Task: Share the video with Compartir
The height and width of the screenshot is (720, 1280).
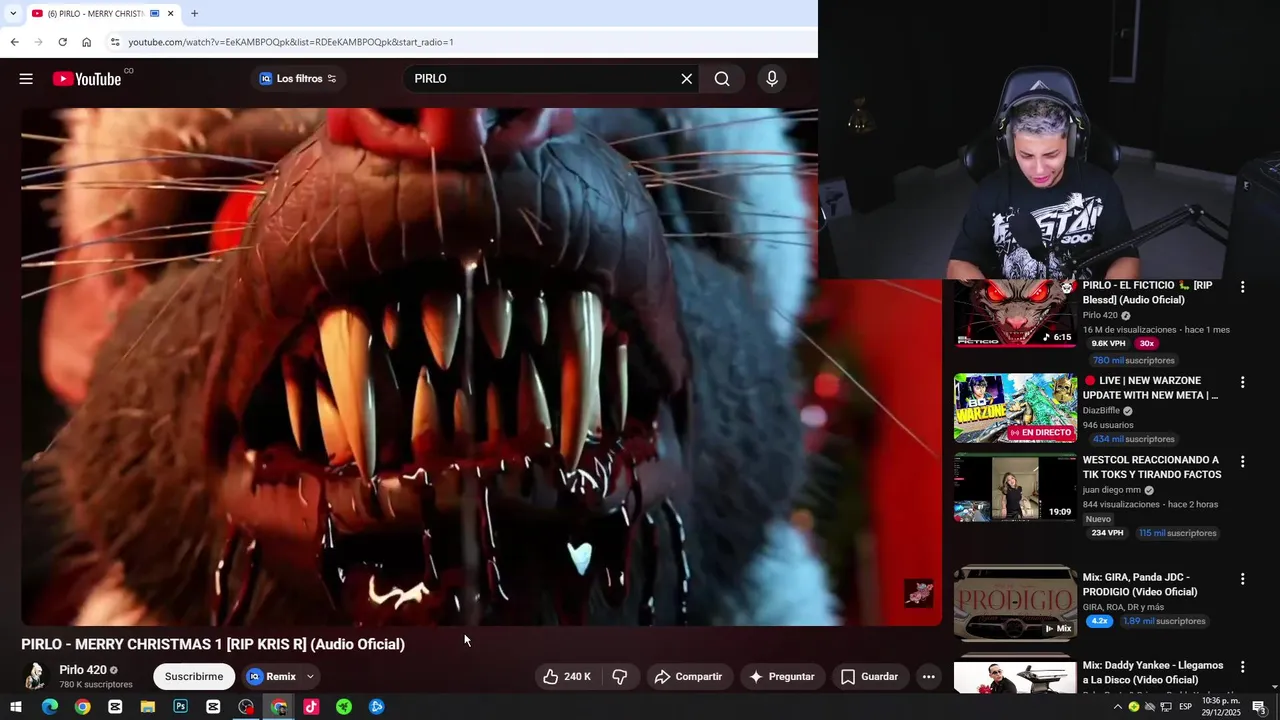Action: pyautogui.click(x=688, y=677)
